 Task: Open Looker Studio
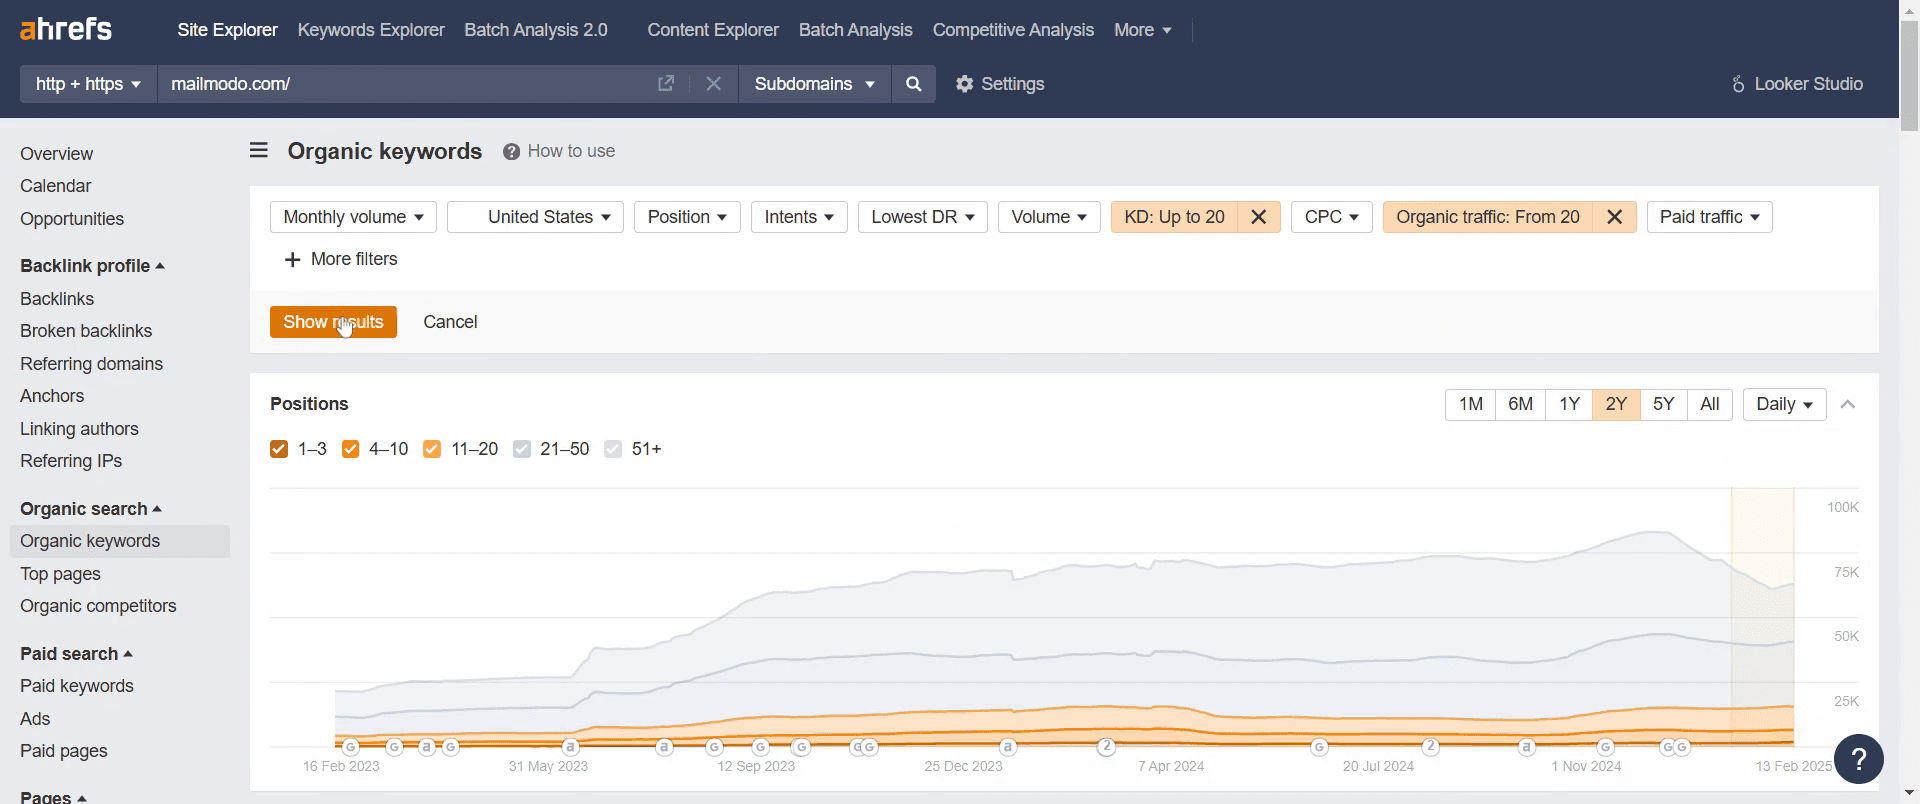(x=1797, y=84)
